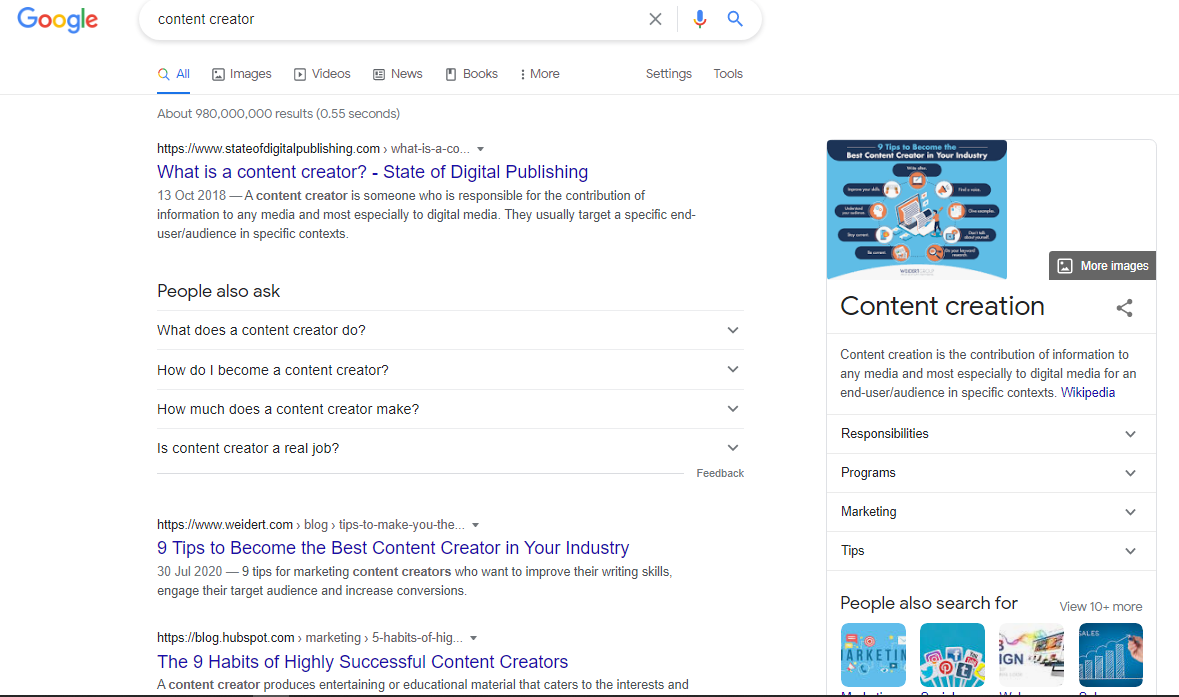Screen dimensions: 1179x697
Task: Open 'The 9 Habits of Highly Successful Content Creators'
Action: click(x=362, y=662)
